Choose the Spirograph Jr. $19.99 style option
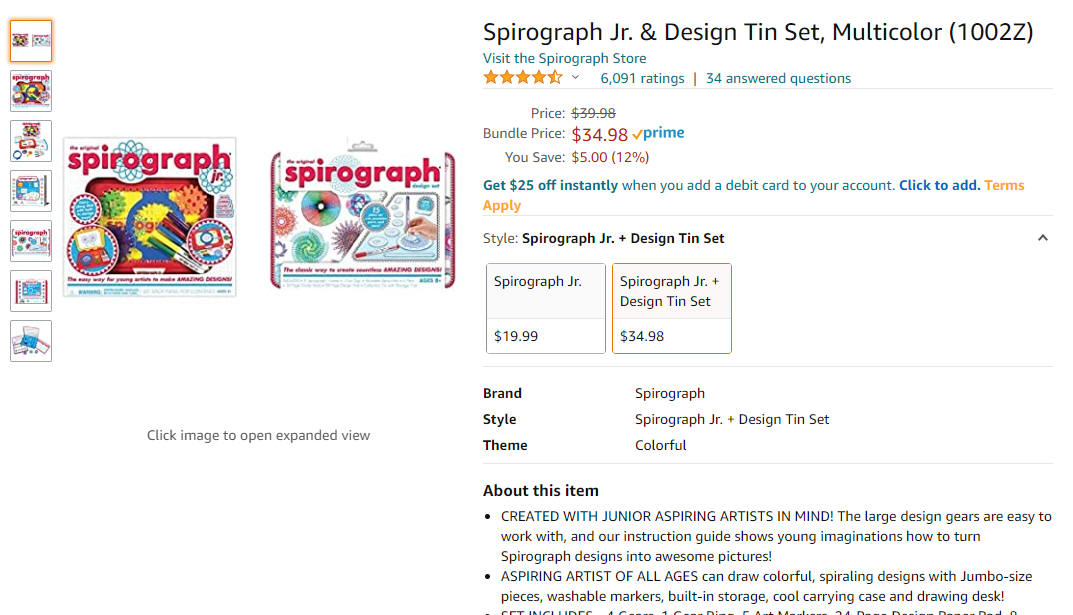1073x615 pixels. pyautogui.click(x=545, y=309)
